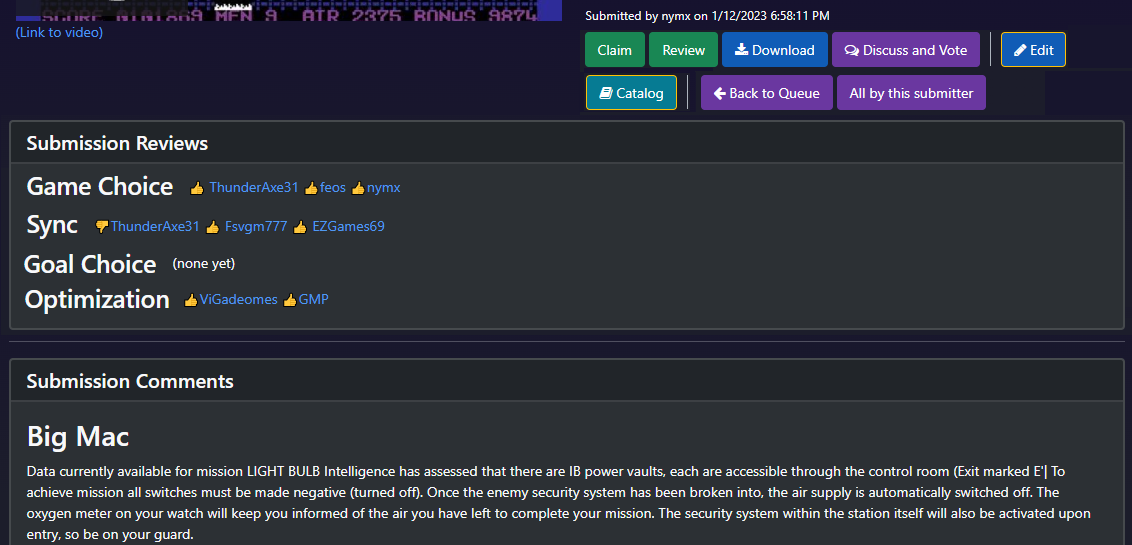The height and width of the screenshot is (545, 1132).
Task: Open Discuss and Vote page
Action: click(905, 50)
